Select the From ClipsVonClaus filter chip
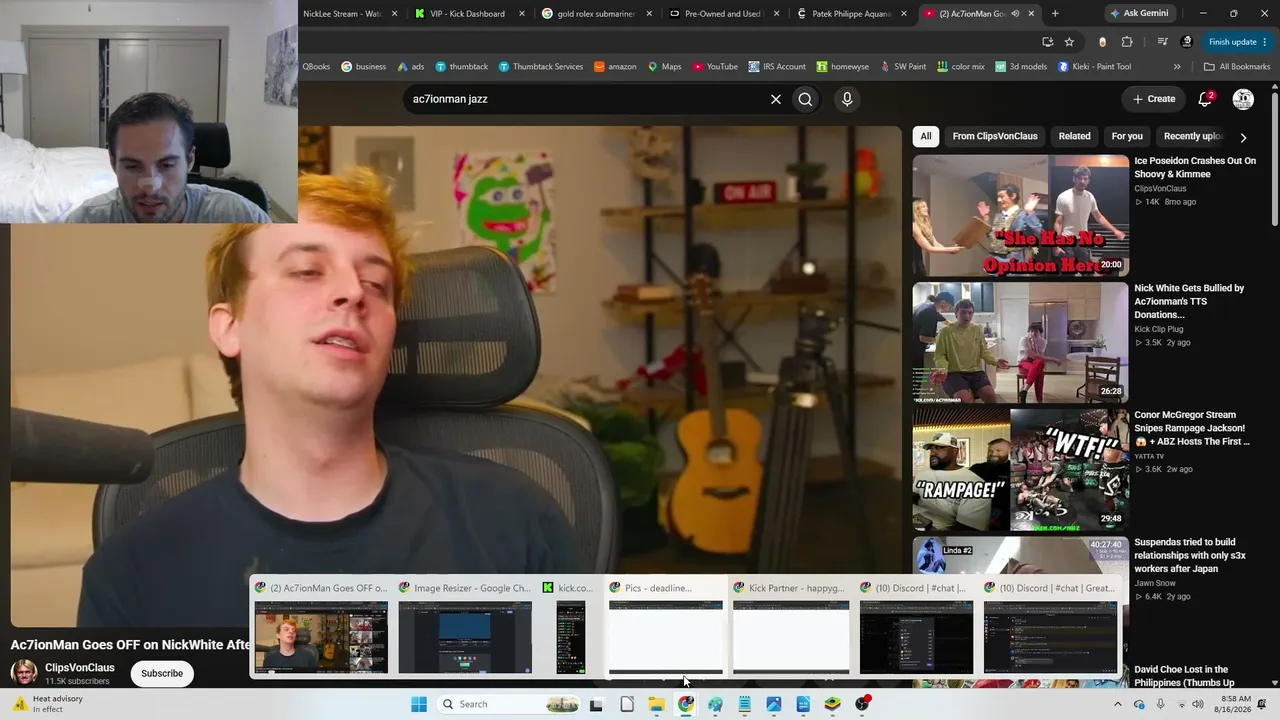Screen dimensions: 1280x720 click(995, 136)
